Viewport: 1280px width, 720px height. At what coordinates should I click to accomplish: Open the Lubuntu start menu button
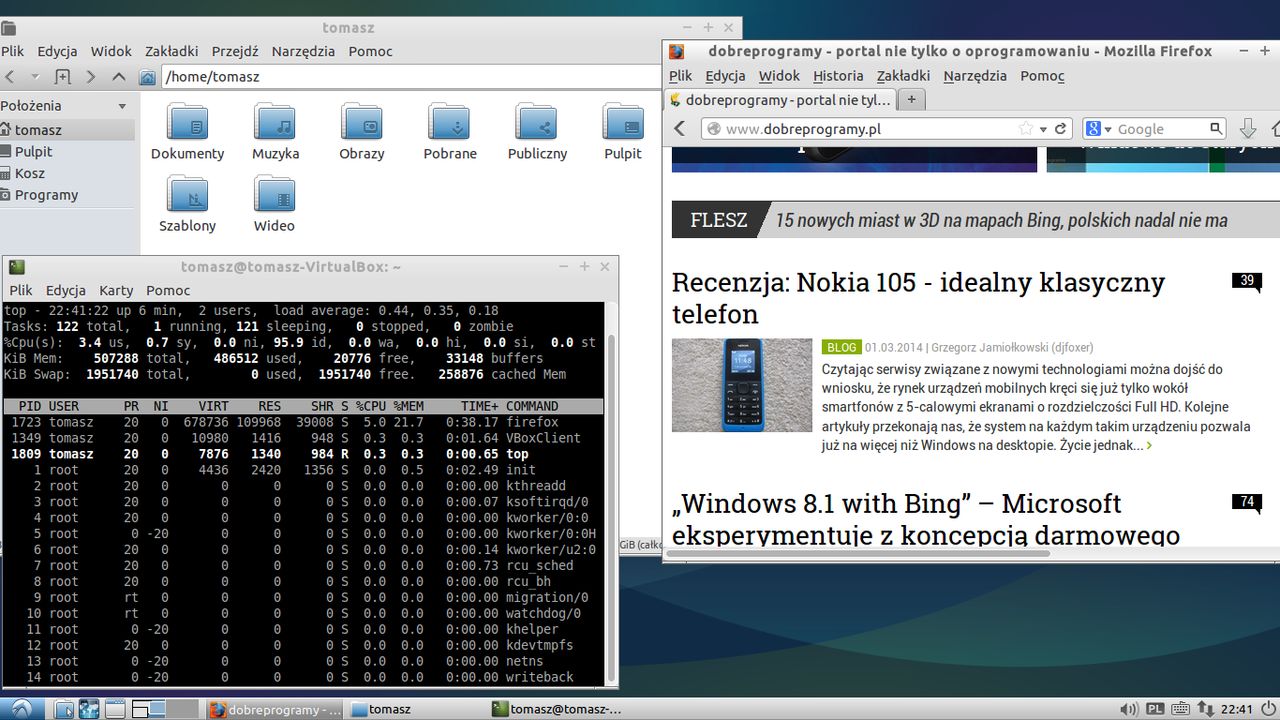point(21,709)
